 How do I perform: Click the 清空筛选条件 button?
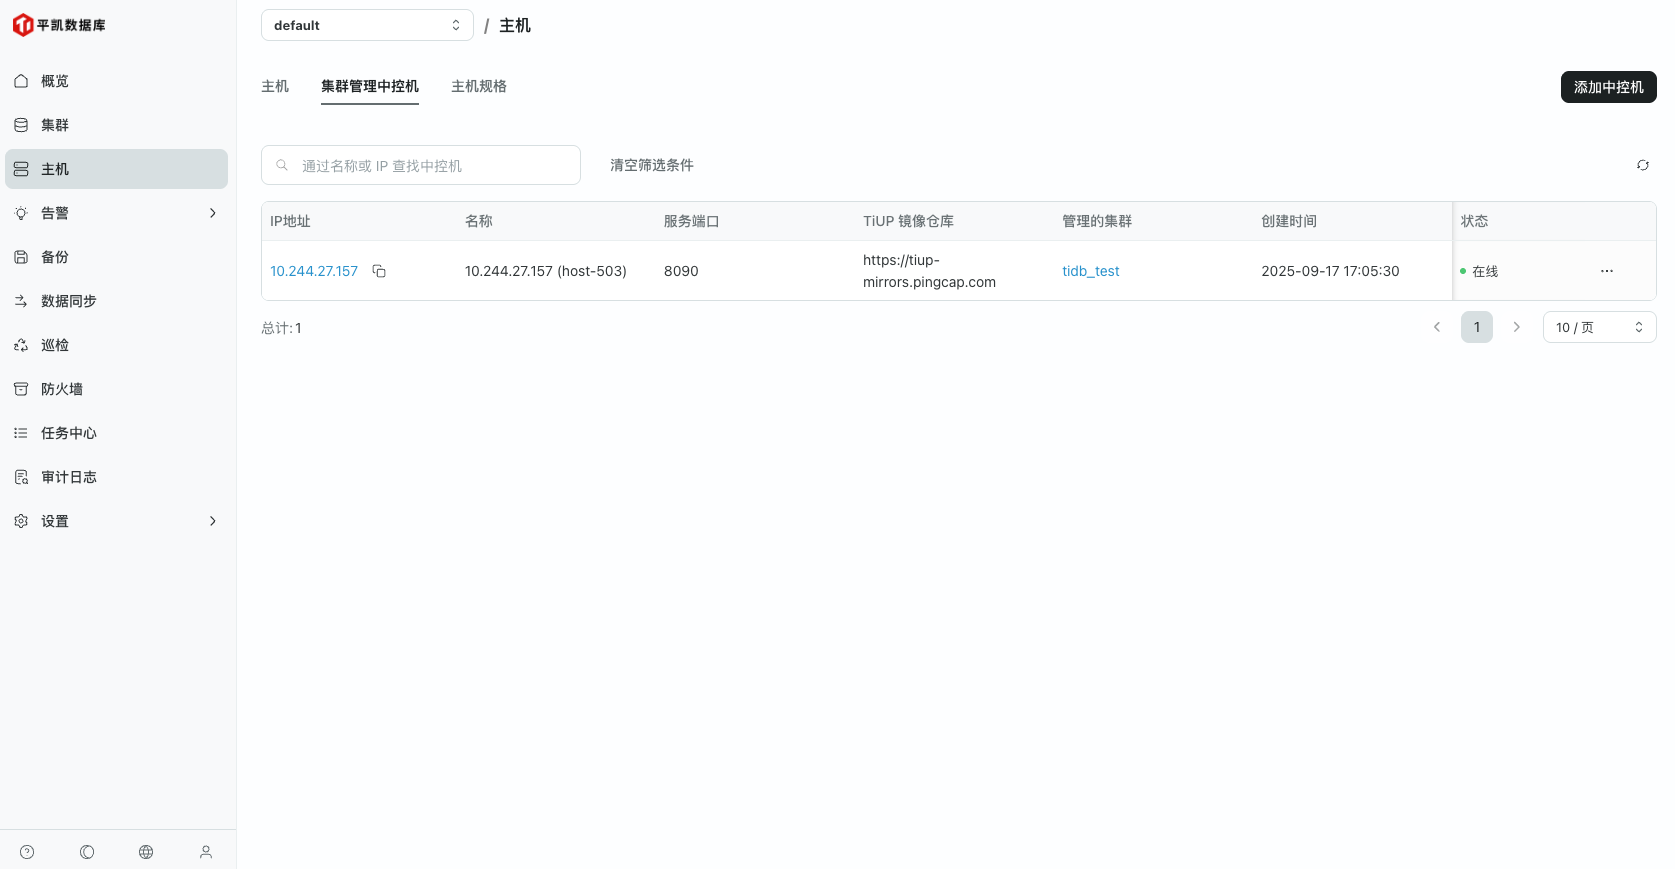click(651, 165)
